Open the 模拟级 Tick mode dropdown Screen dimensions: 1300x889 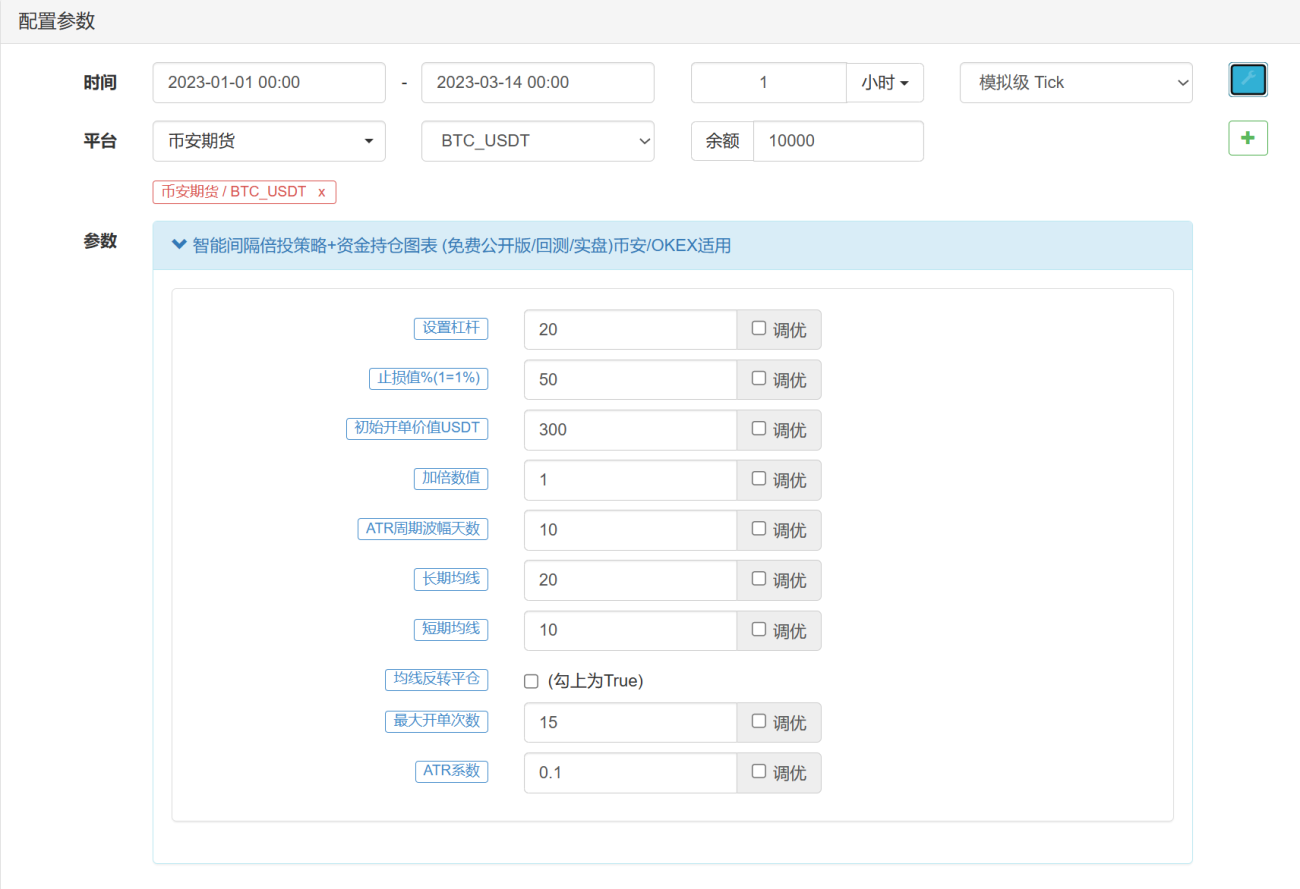point(1076,83)
